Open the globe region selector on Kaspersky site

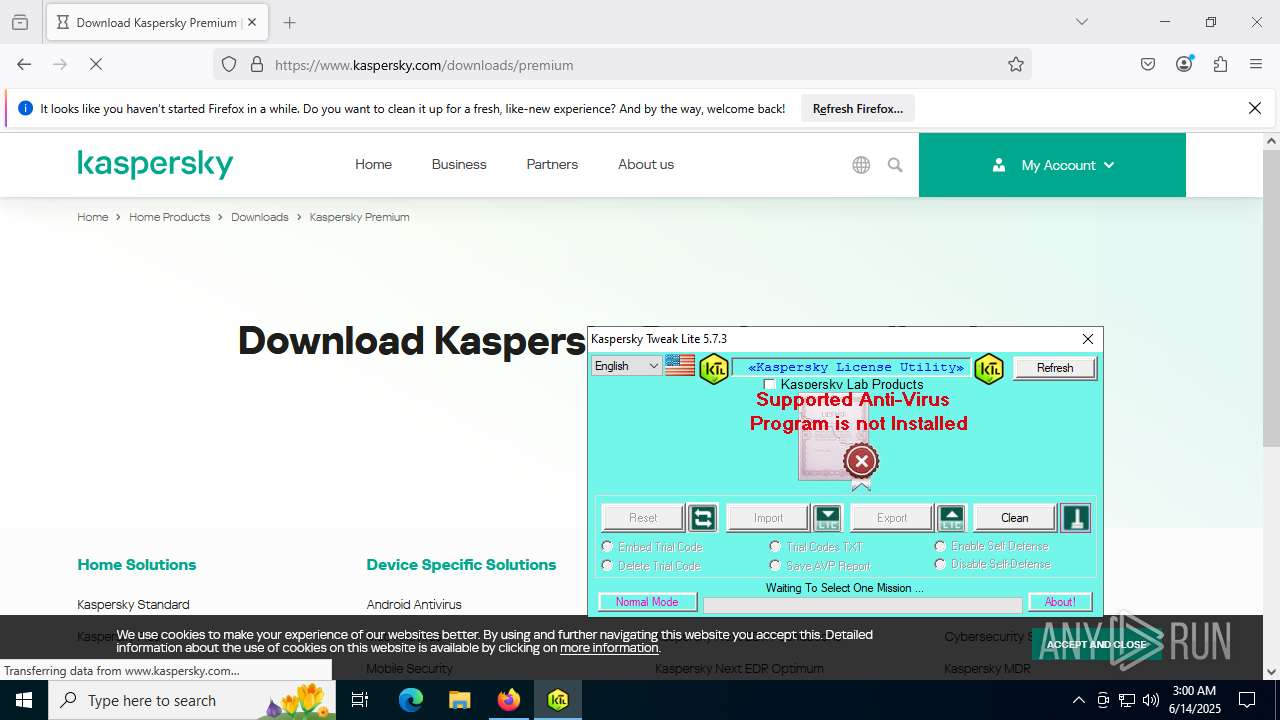click(861, 165)
